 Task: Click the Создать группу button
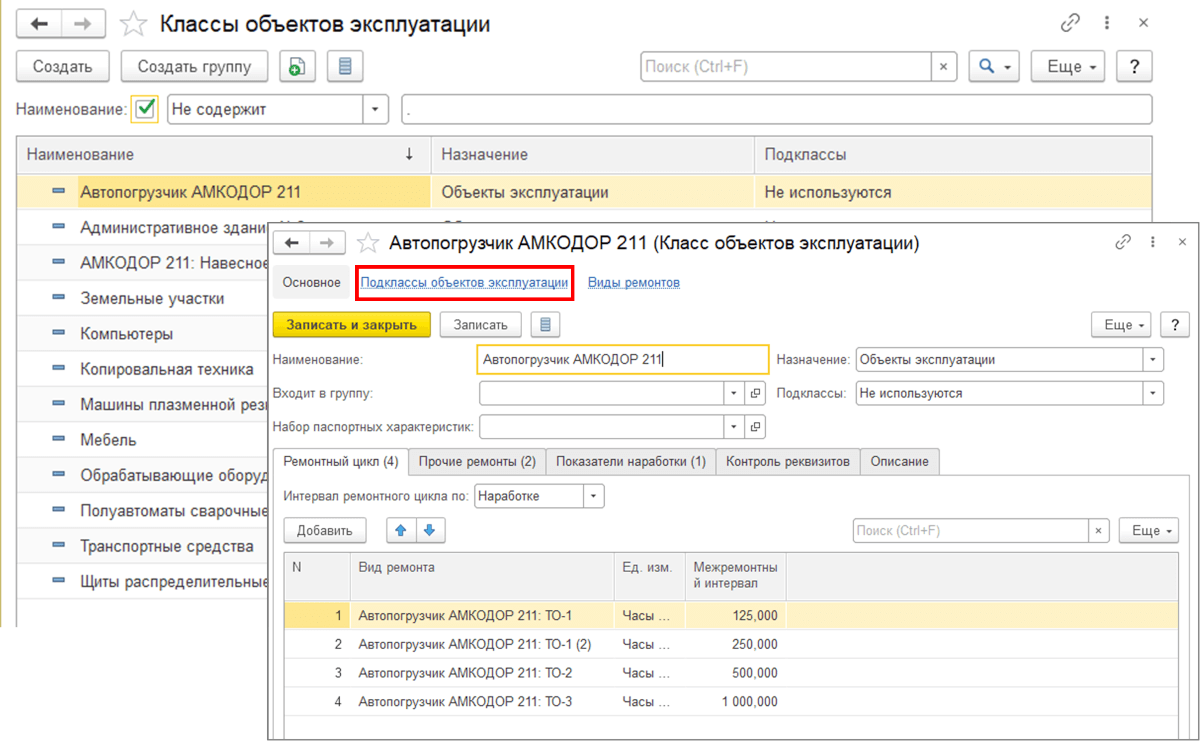194,67
